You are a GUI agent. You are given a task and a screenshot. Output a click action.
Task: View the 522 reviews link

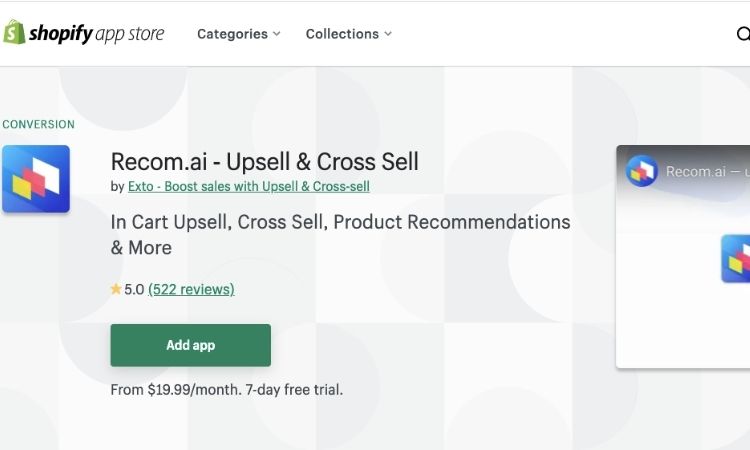(x=191, y=289)
